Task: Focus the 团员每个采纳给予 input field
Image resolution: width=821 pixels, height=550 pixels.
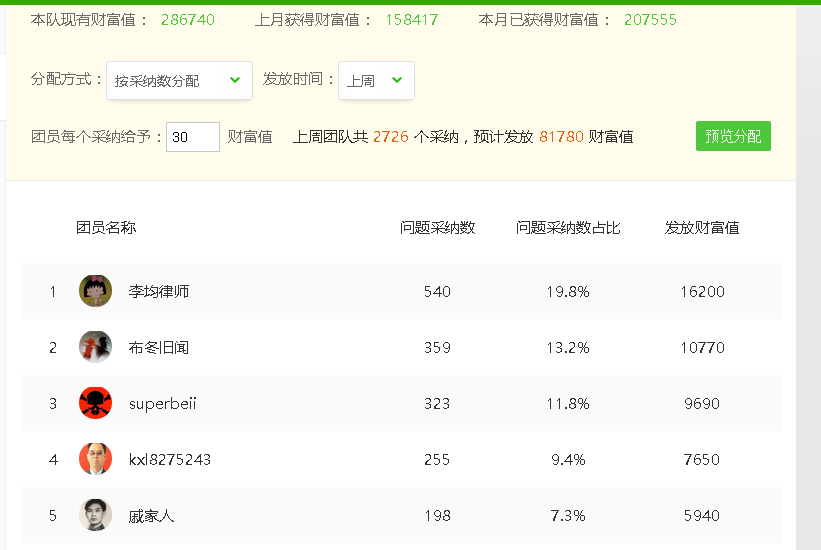Action: click(x=193, y=137)
